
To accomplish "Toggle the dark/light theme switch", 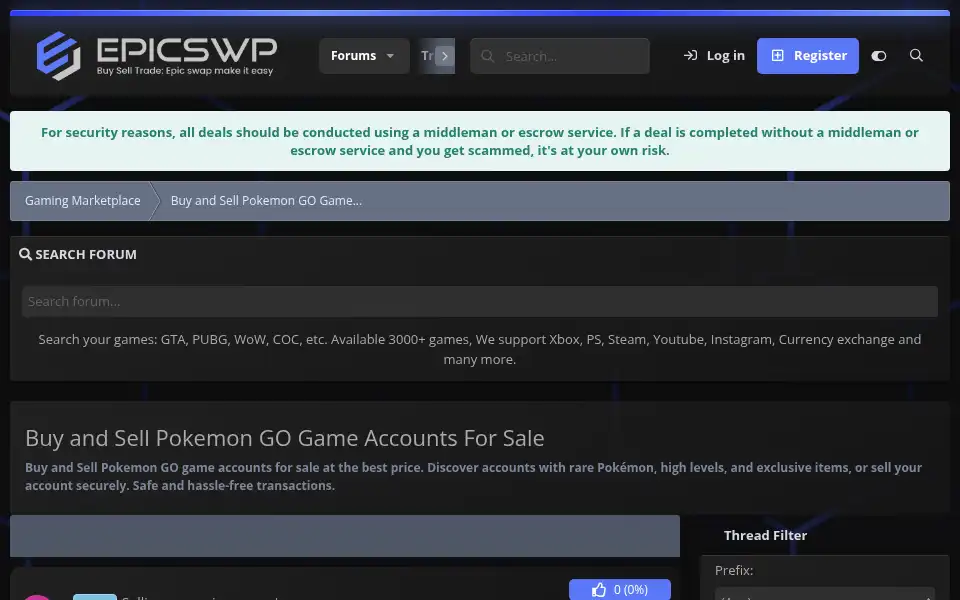I will (879, 56).
